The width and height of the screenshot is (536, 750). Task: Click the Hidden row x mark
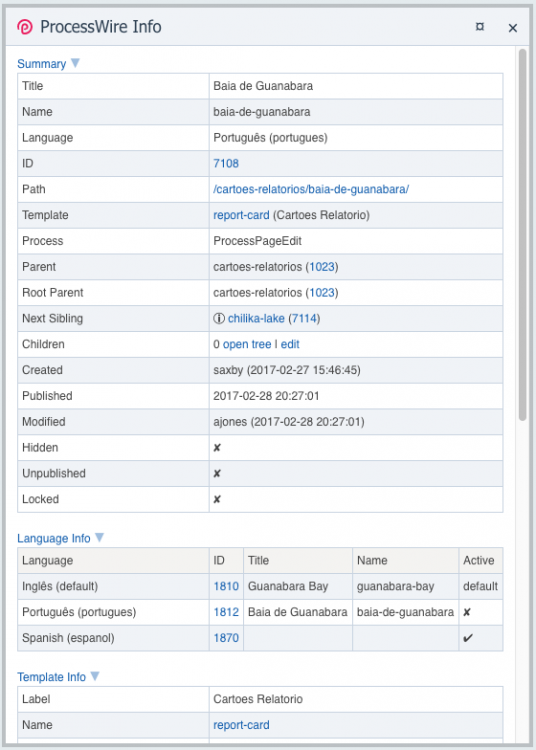click(x=217, y=447)
